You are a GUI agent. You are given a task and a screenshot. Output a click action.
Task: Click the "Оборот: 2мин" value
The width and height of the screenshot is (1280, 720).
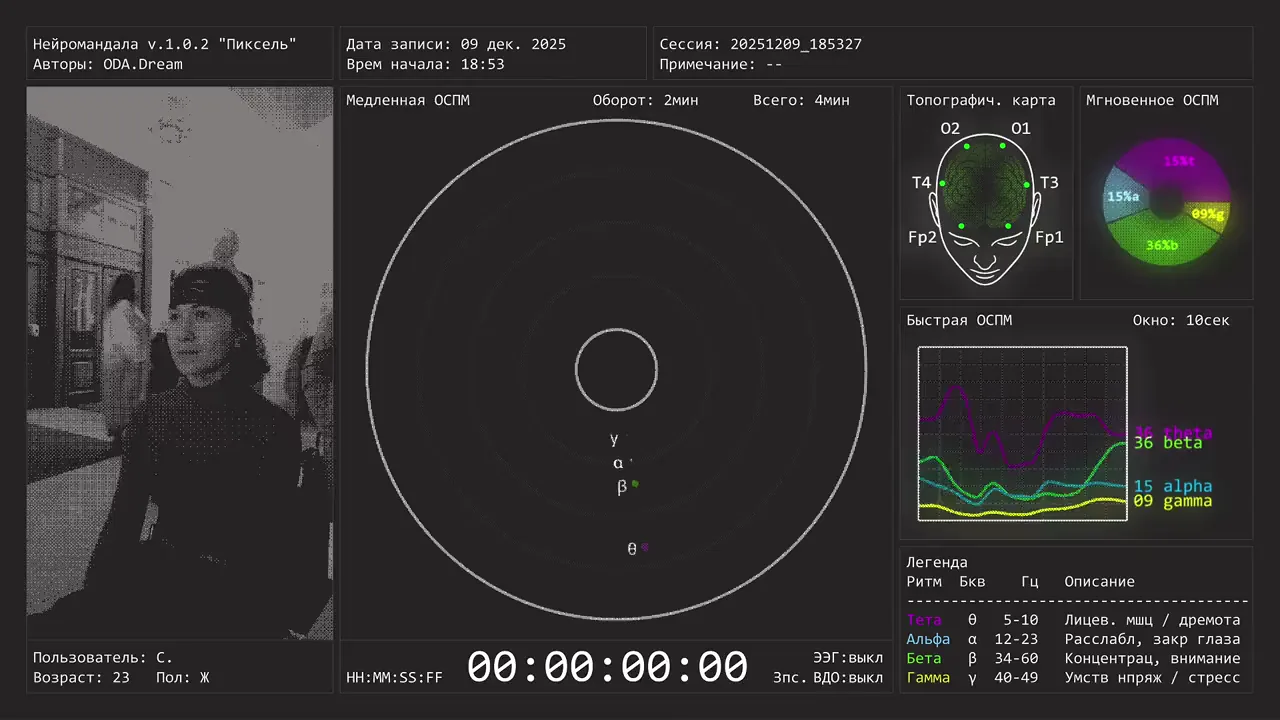[x=645, y=100]
